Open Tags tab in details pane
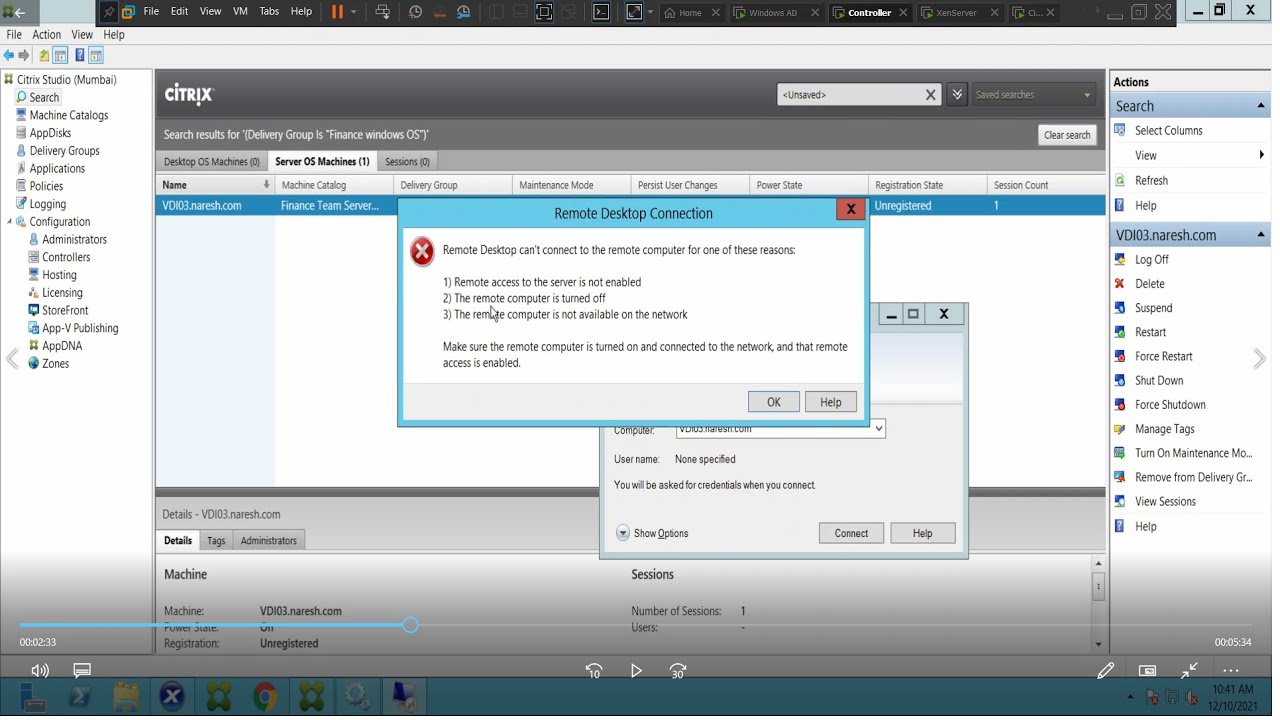 tap(216, 541)
